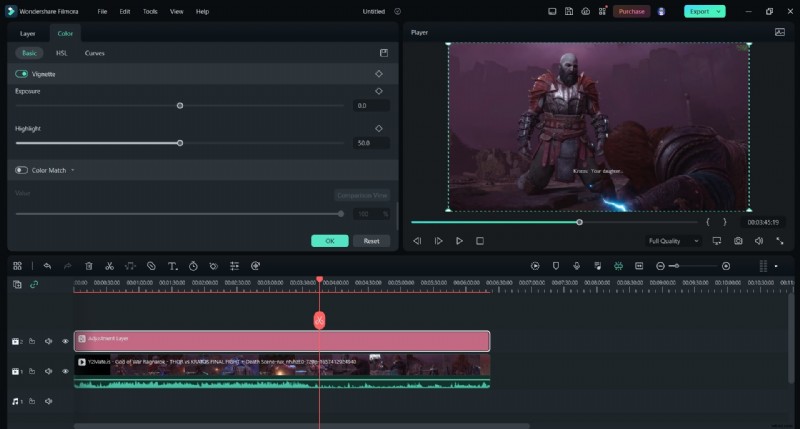Screen dimensions: 800x429
Task: Open the File menu
Action: (102, 11)
